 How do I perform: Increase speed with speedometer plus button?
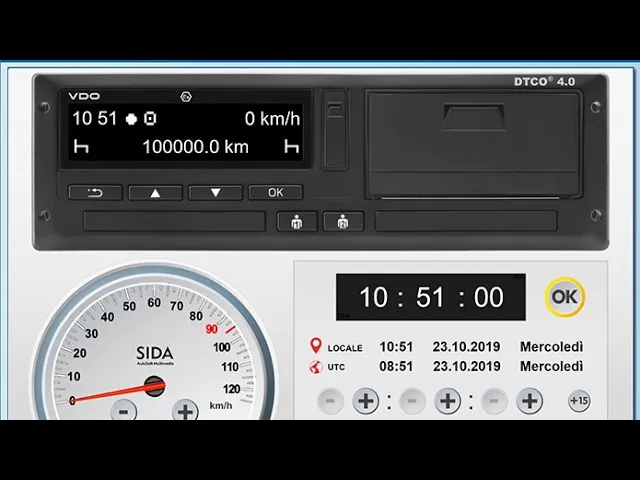click(x=185, y=410)
